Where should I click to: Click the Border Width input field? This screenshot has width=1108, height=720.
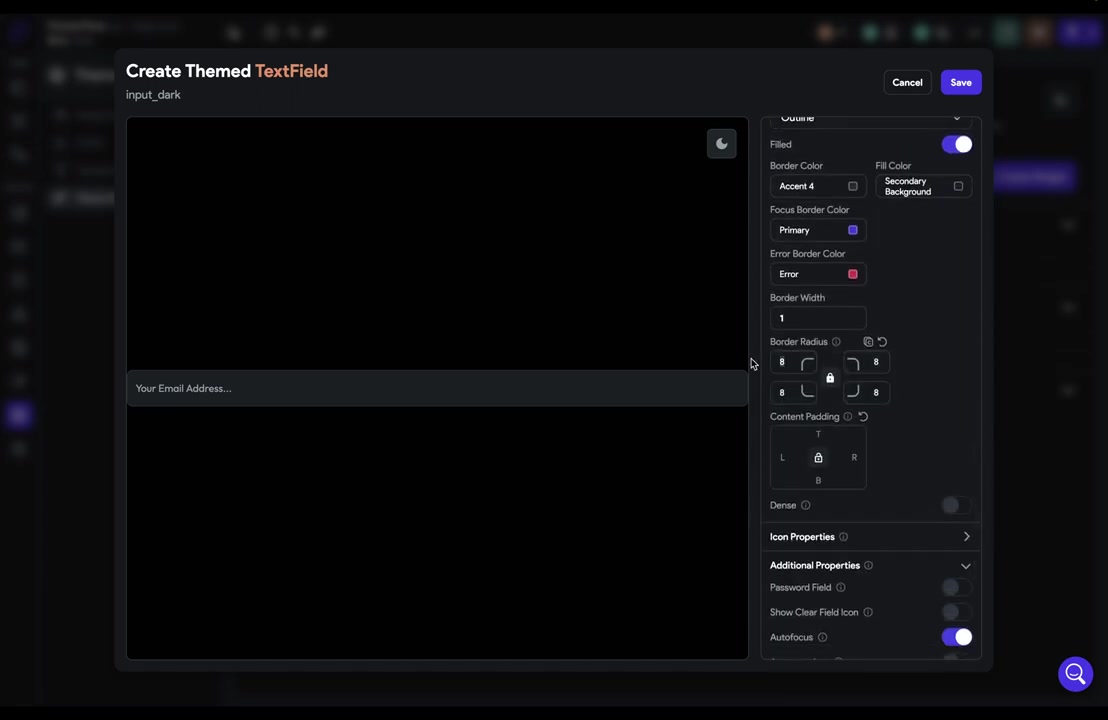818,318
